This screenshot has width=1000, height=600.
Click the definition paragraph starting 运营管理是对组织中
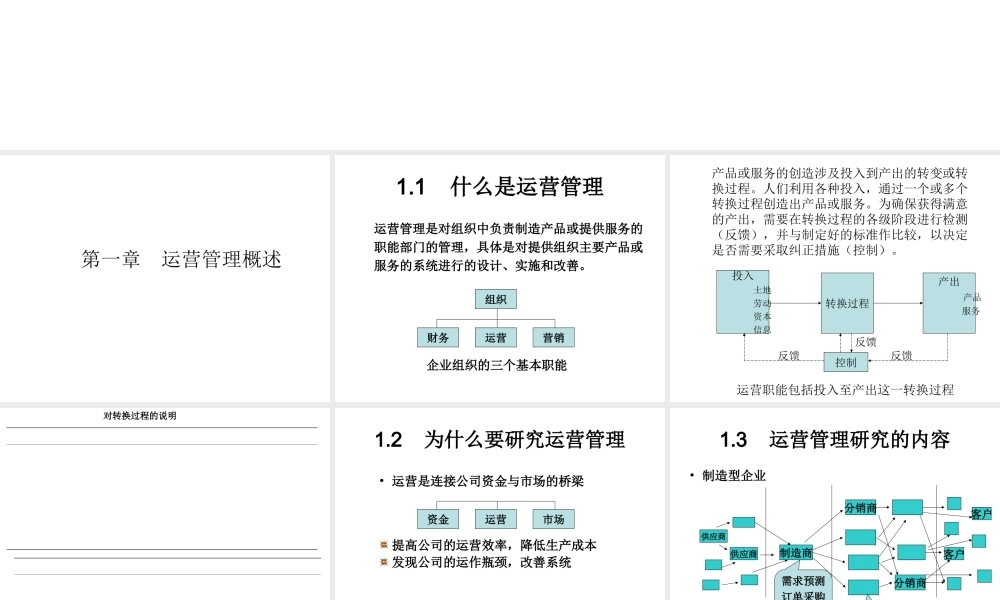[508, 247]
